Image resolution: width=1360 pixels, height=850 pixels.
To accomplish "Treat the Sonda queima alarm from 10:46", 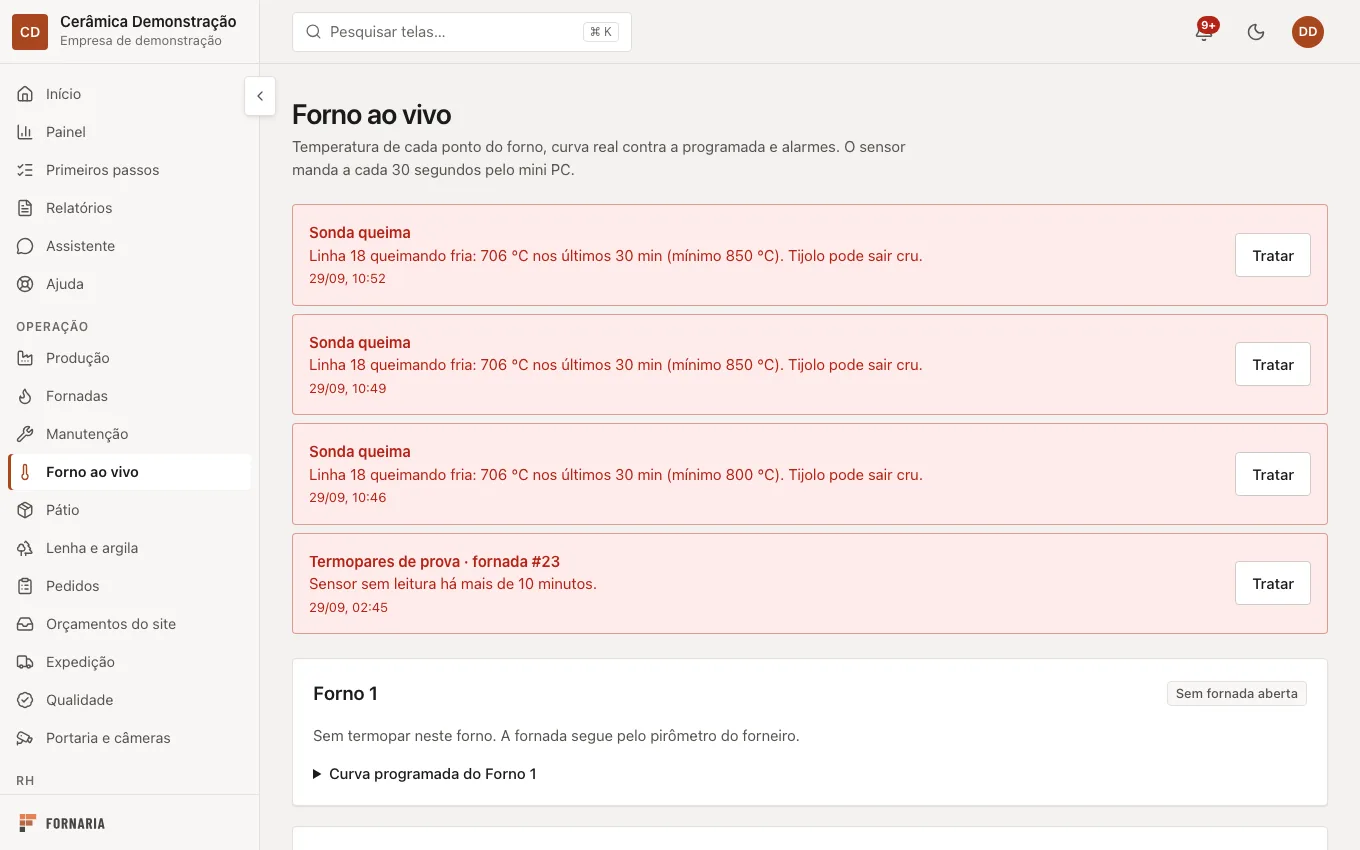I will click(1273, 475).
